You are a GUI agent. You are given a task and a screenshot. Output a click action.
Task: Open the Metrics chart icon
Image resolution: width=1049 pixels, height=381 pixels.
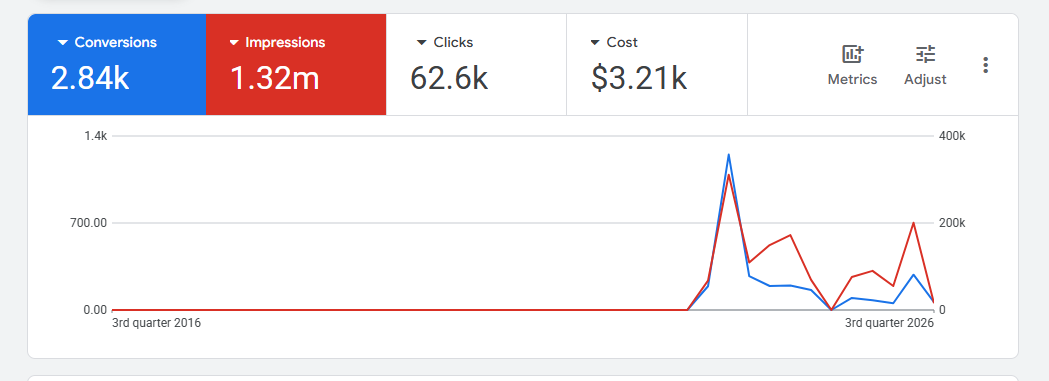pyautogui.click(x=852, y=54)
